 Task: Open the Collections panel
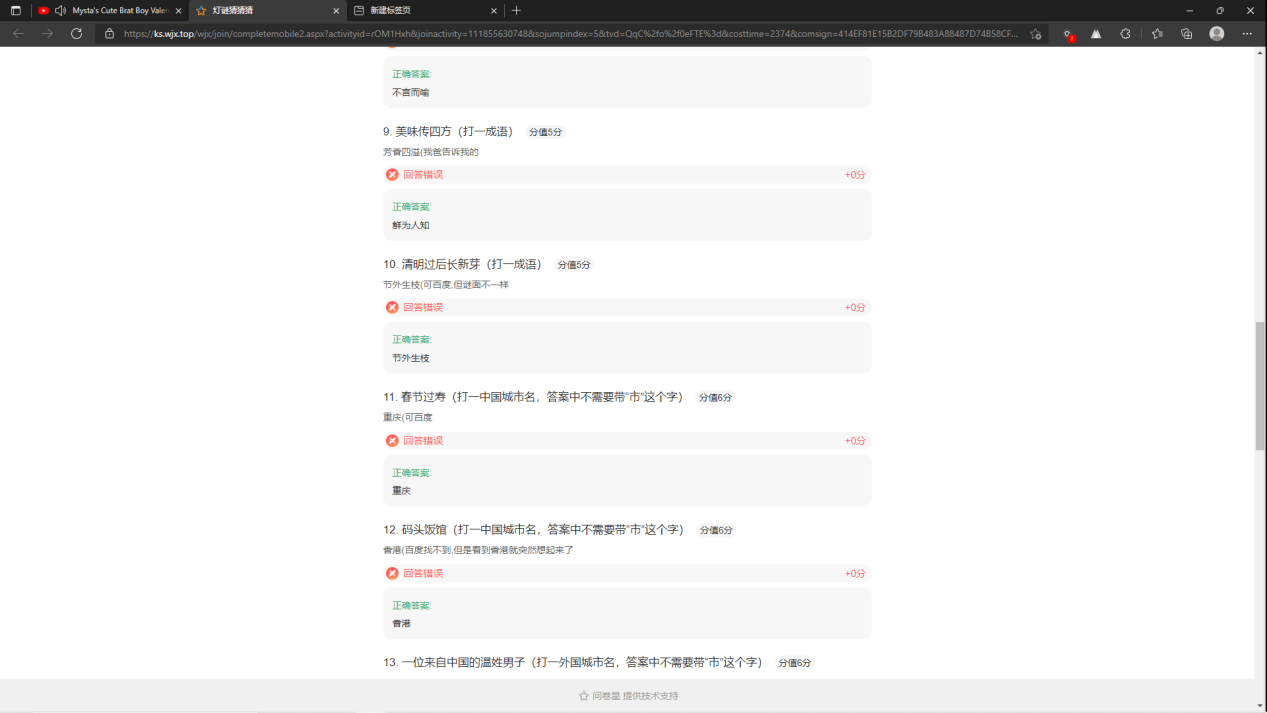pyautogui.click(x=1186, y=33)
